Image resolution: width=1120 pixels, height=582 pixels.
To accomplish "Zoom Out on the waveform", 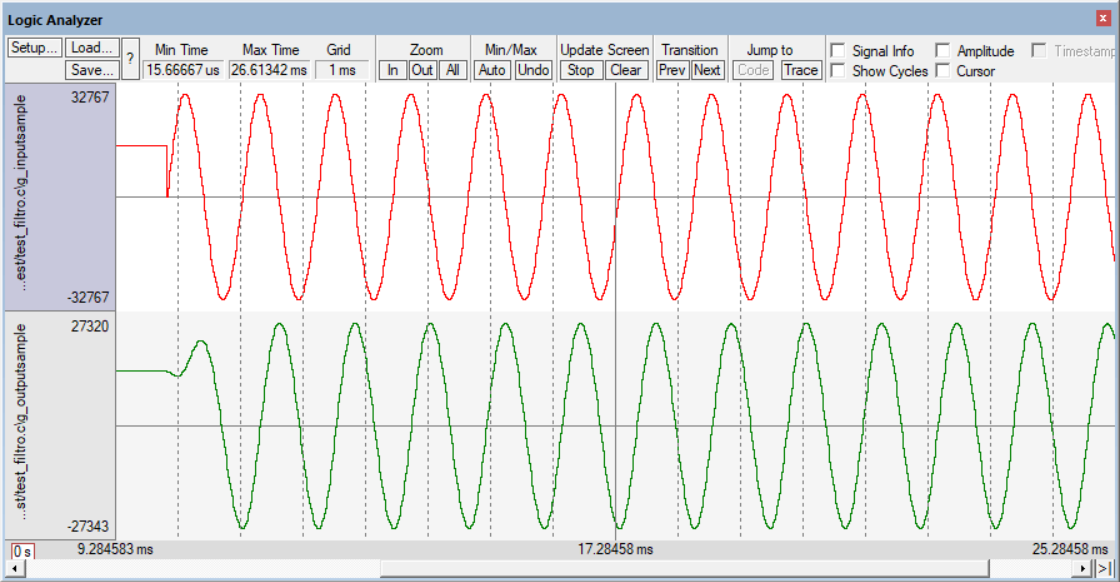I will click(423, 70).
